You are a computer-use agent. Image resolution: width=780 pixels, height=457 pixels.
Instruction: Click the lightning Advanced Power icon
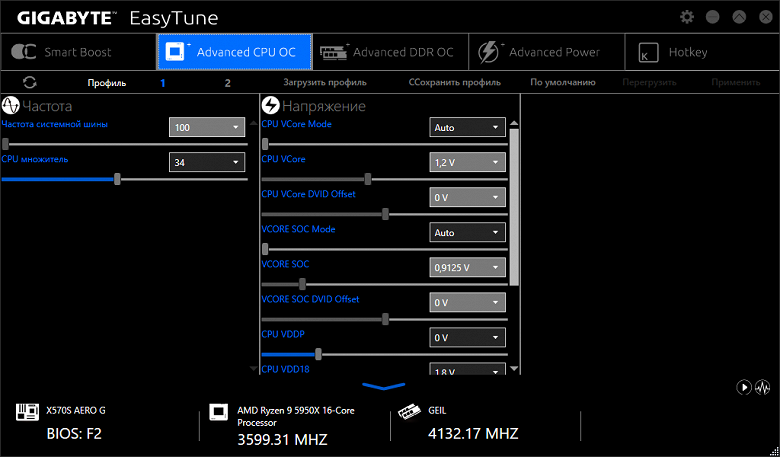[x=488, y=52]
